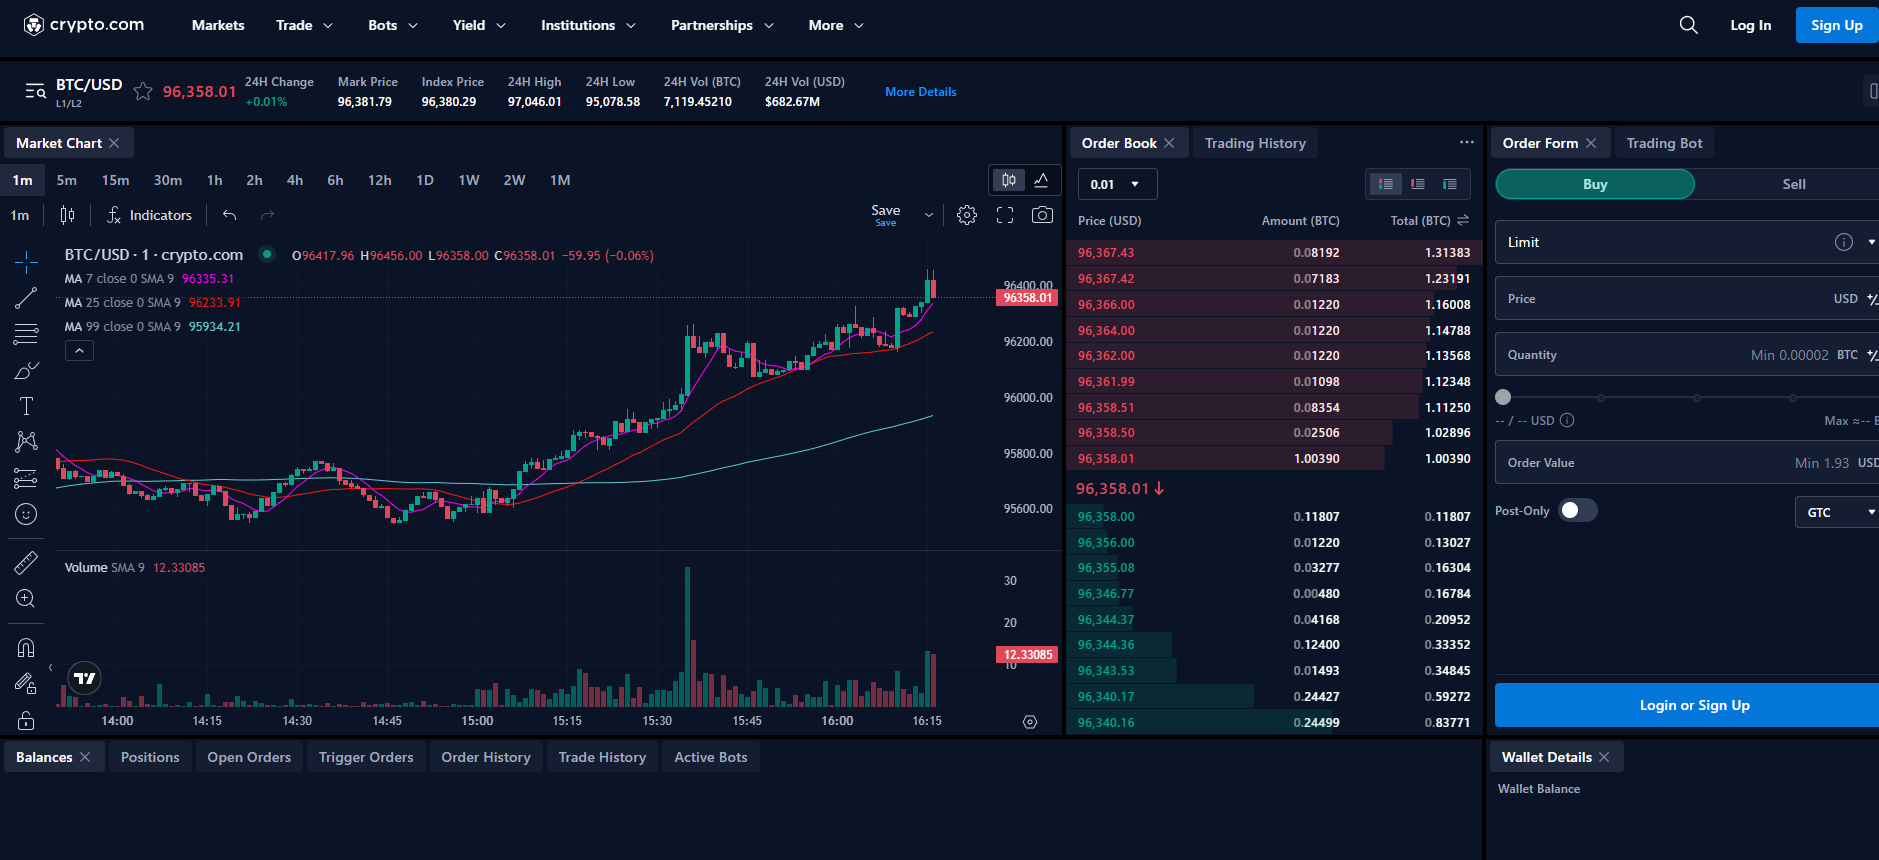Expand the More menu
The image size is (1879, 860).
tap(836, 25)
